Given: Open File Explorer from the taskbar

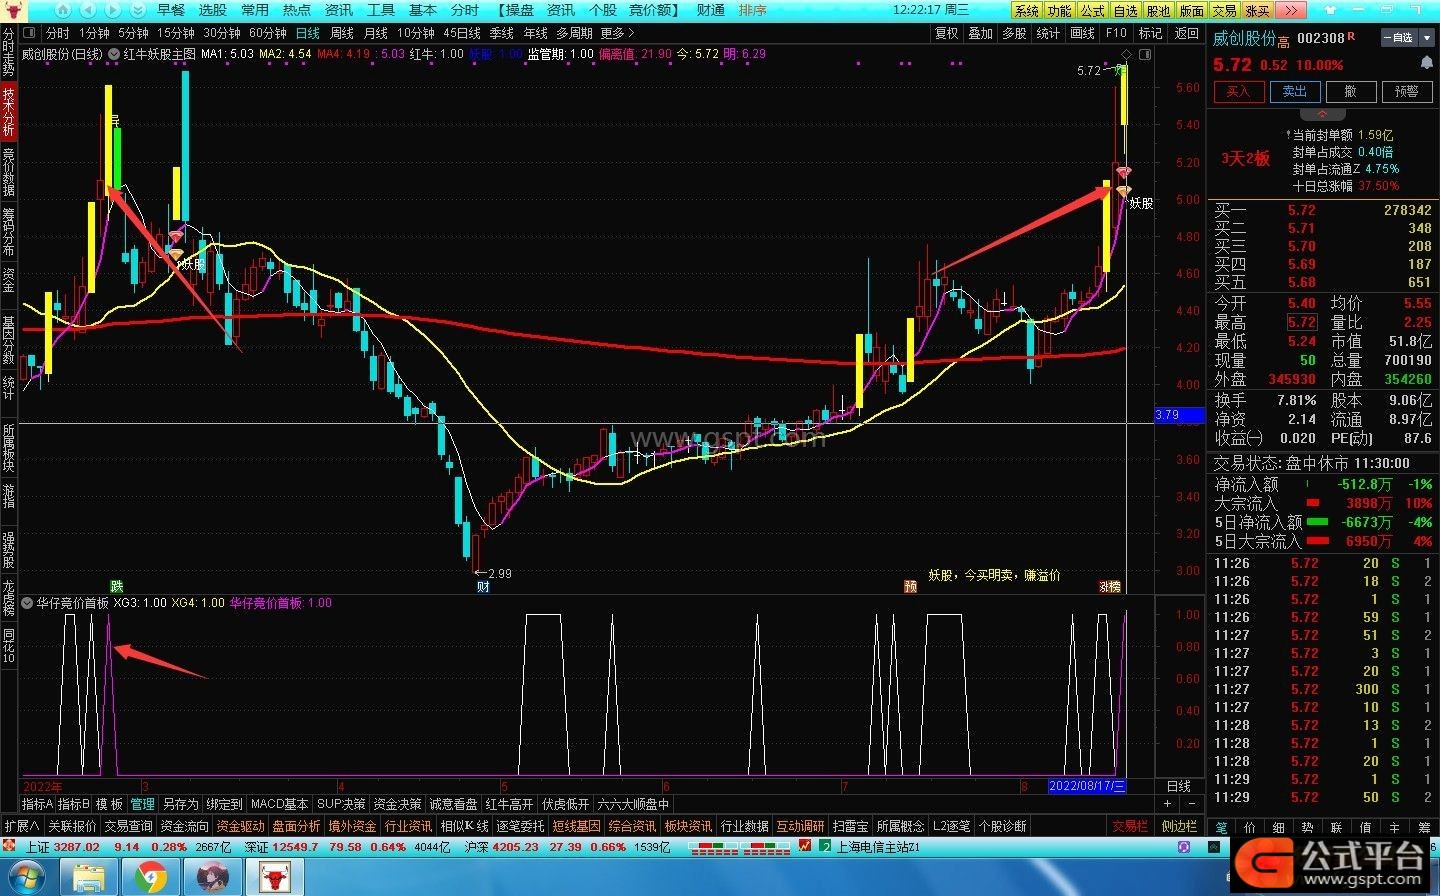Looking at the screenshot, I should click(x=90, y=877).
